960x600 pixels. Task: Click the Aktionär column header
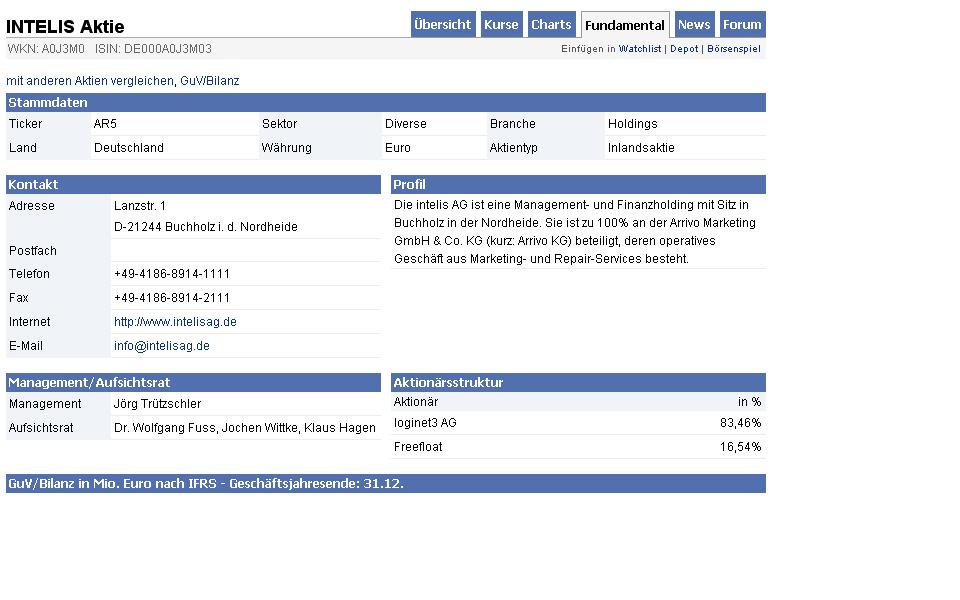point(416,402)
